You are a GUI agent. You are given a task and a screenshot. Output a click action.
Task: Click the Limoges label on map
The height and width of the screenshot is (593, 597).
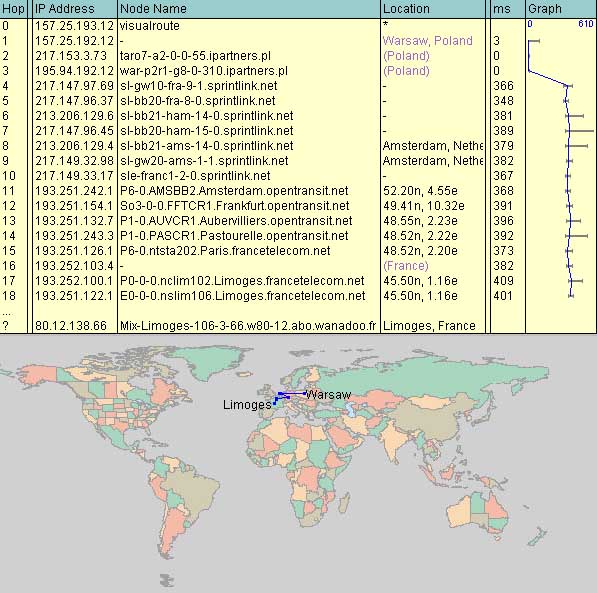(x=247, y=404)
